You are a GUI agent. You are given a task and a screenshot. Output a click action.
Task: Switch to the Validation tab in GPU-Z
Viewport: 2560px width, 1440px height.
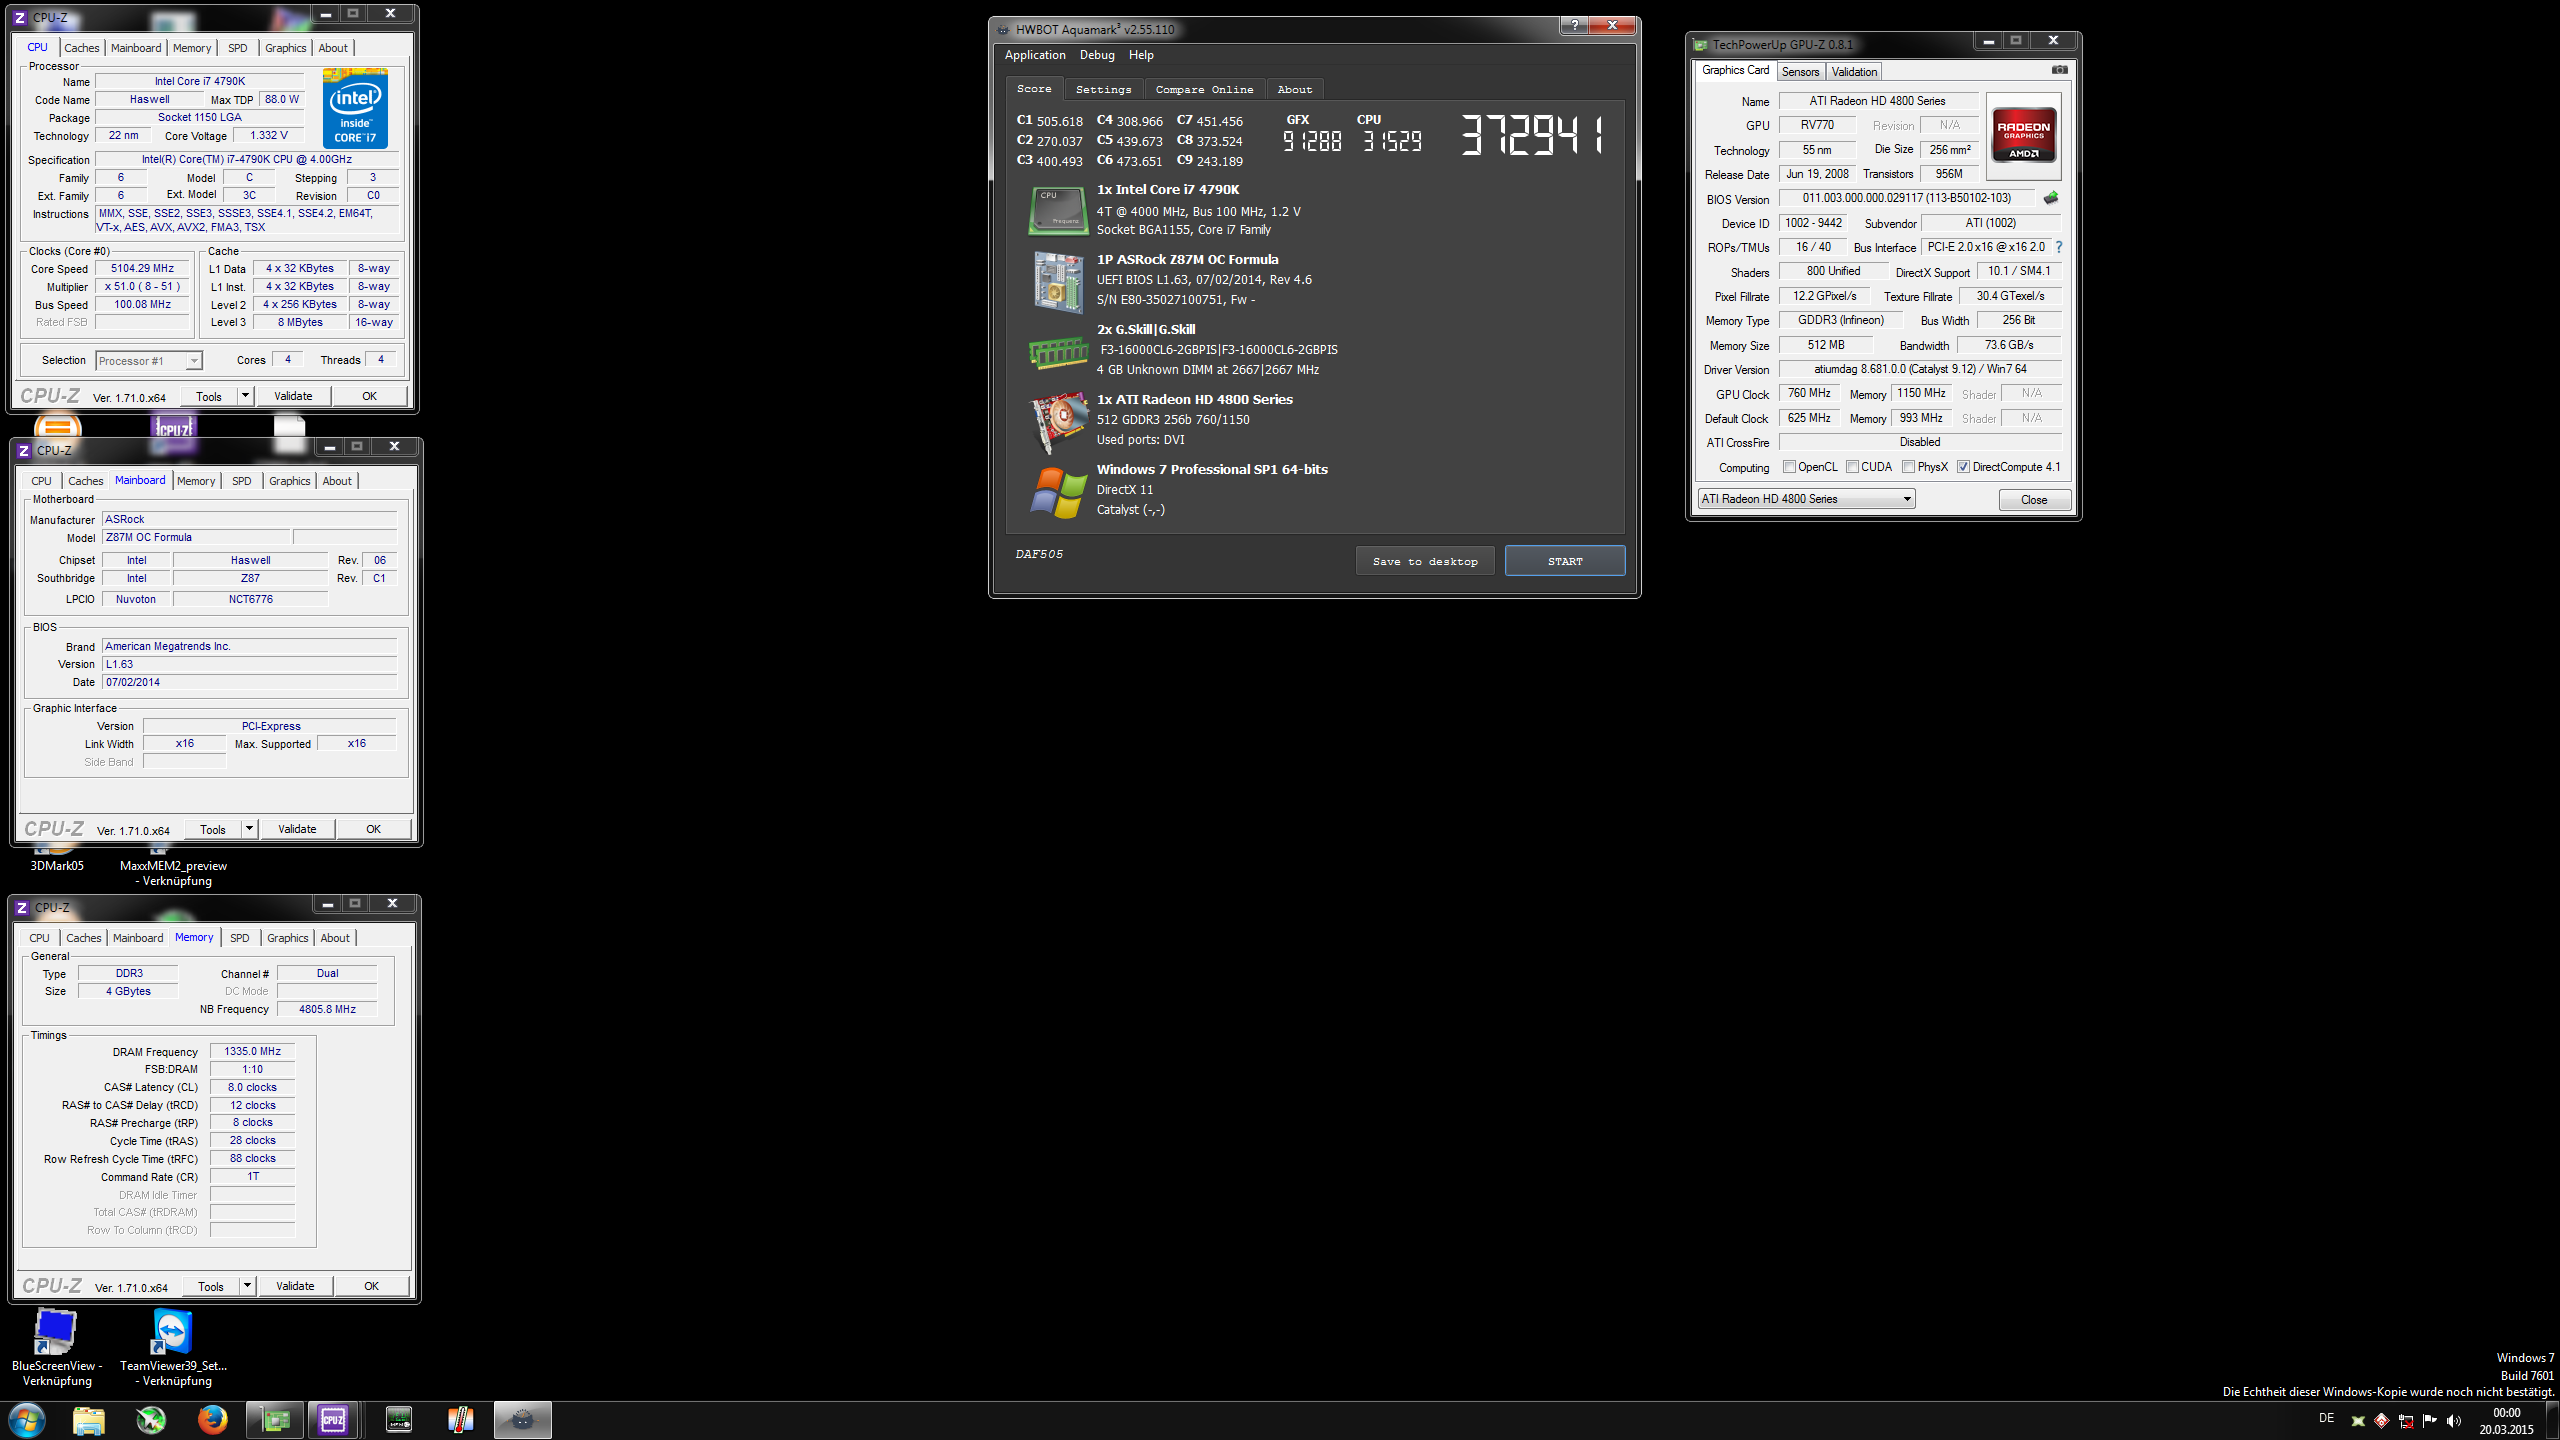pyautogui.click(x=1854, y=72)
